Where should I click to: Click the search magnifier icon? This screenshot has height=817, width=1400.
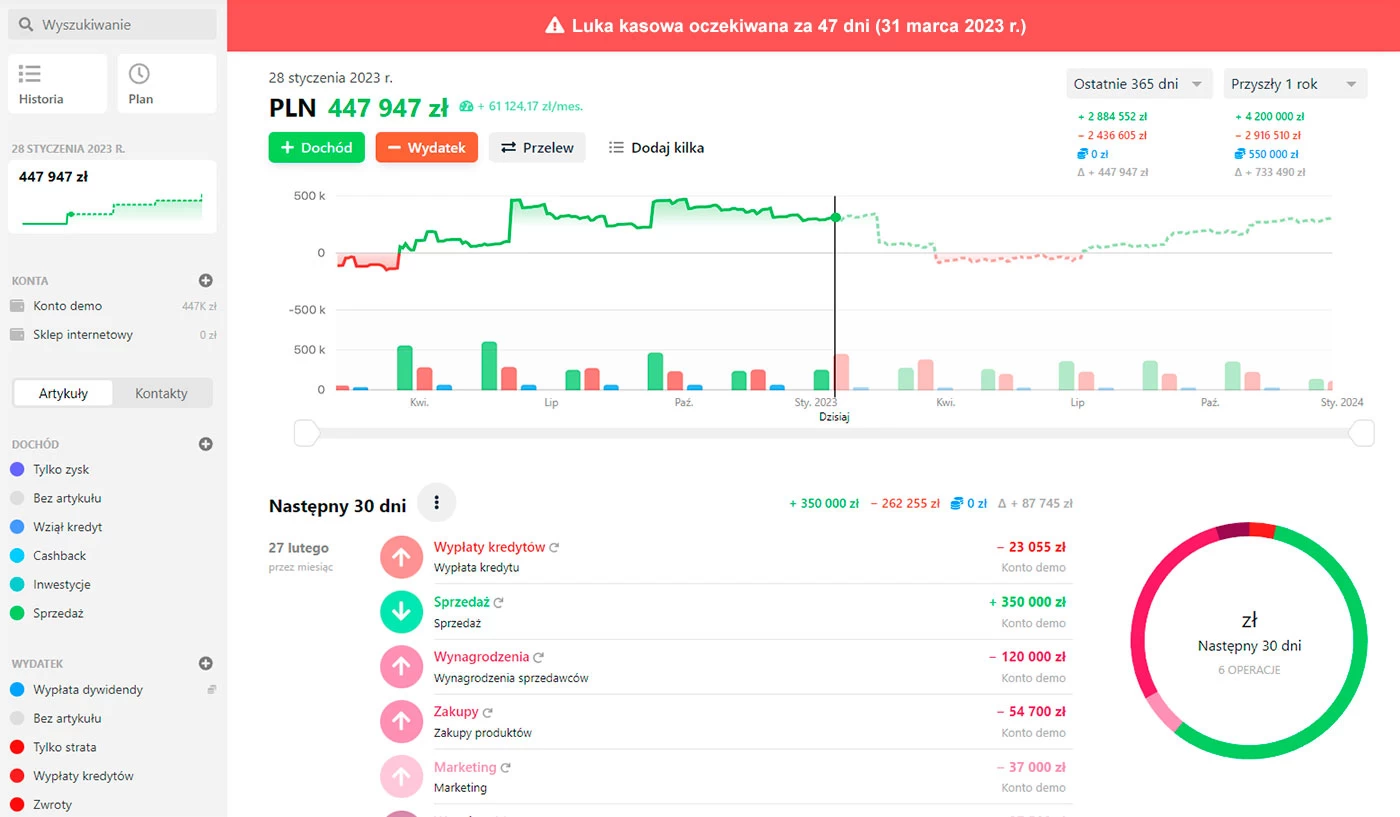tap(27, 24)
